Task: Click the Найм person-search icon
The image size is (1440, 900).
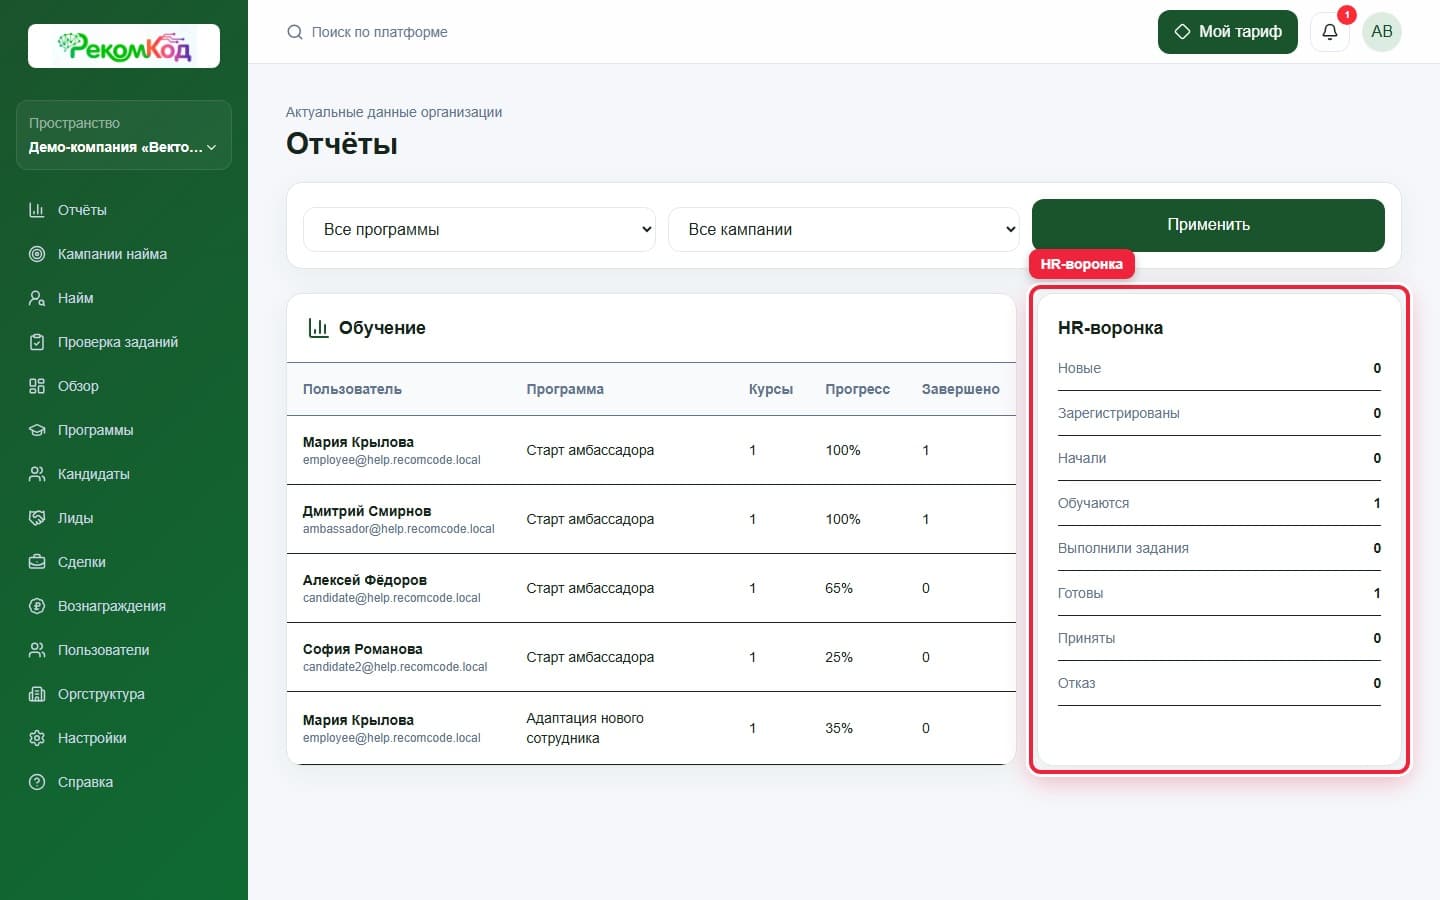Action: point(37,298)
